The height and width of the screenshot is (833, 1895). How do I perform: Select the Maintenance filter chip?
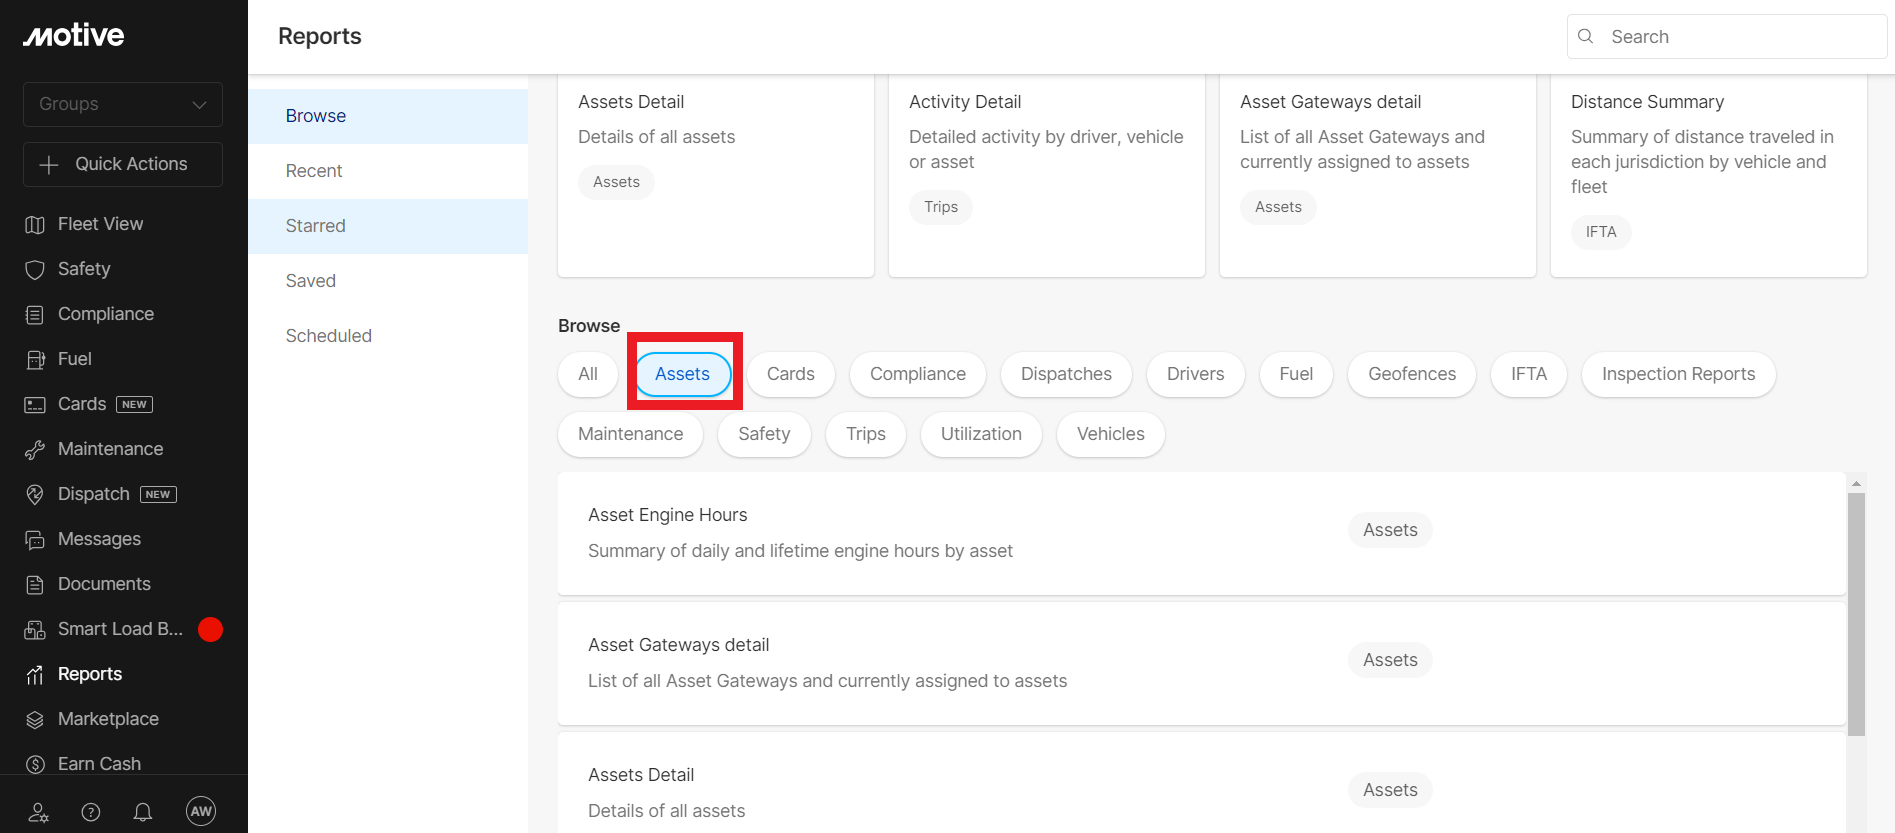(631, 434)
